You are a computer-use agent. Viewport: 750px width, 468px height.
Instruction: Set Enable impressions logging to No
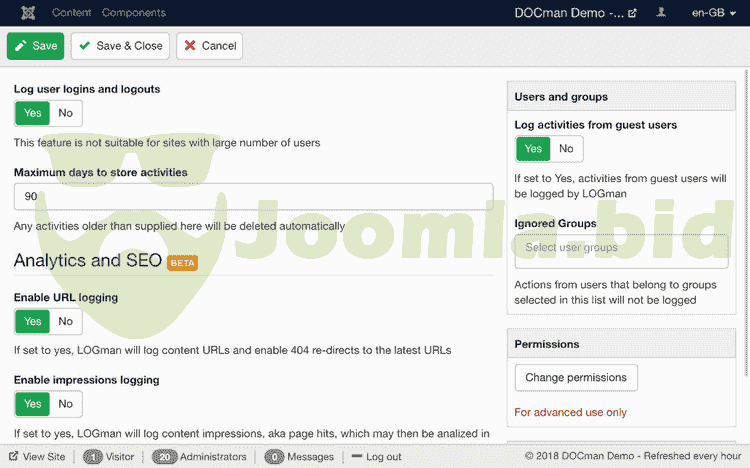coord(66,403)
